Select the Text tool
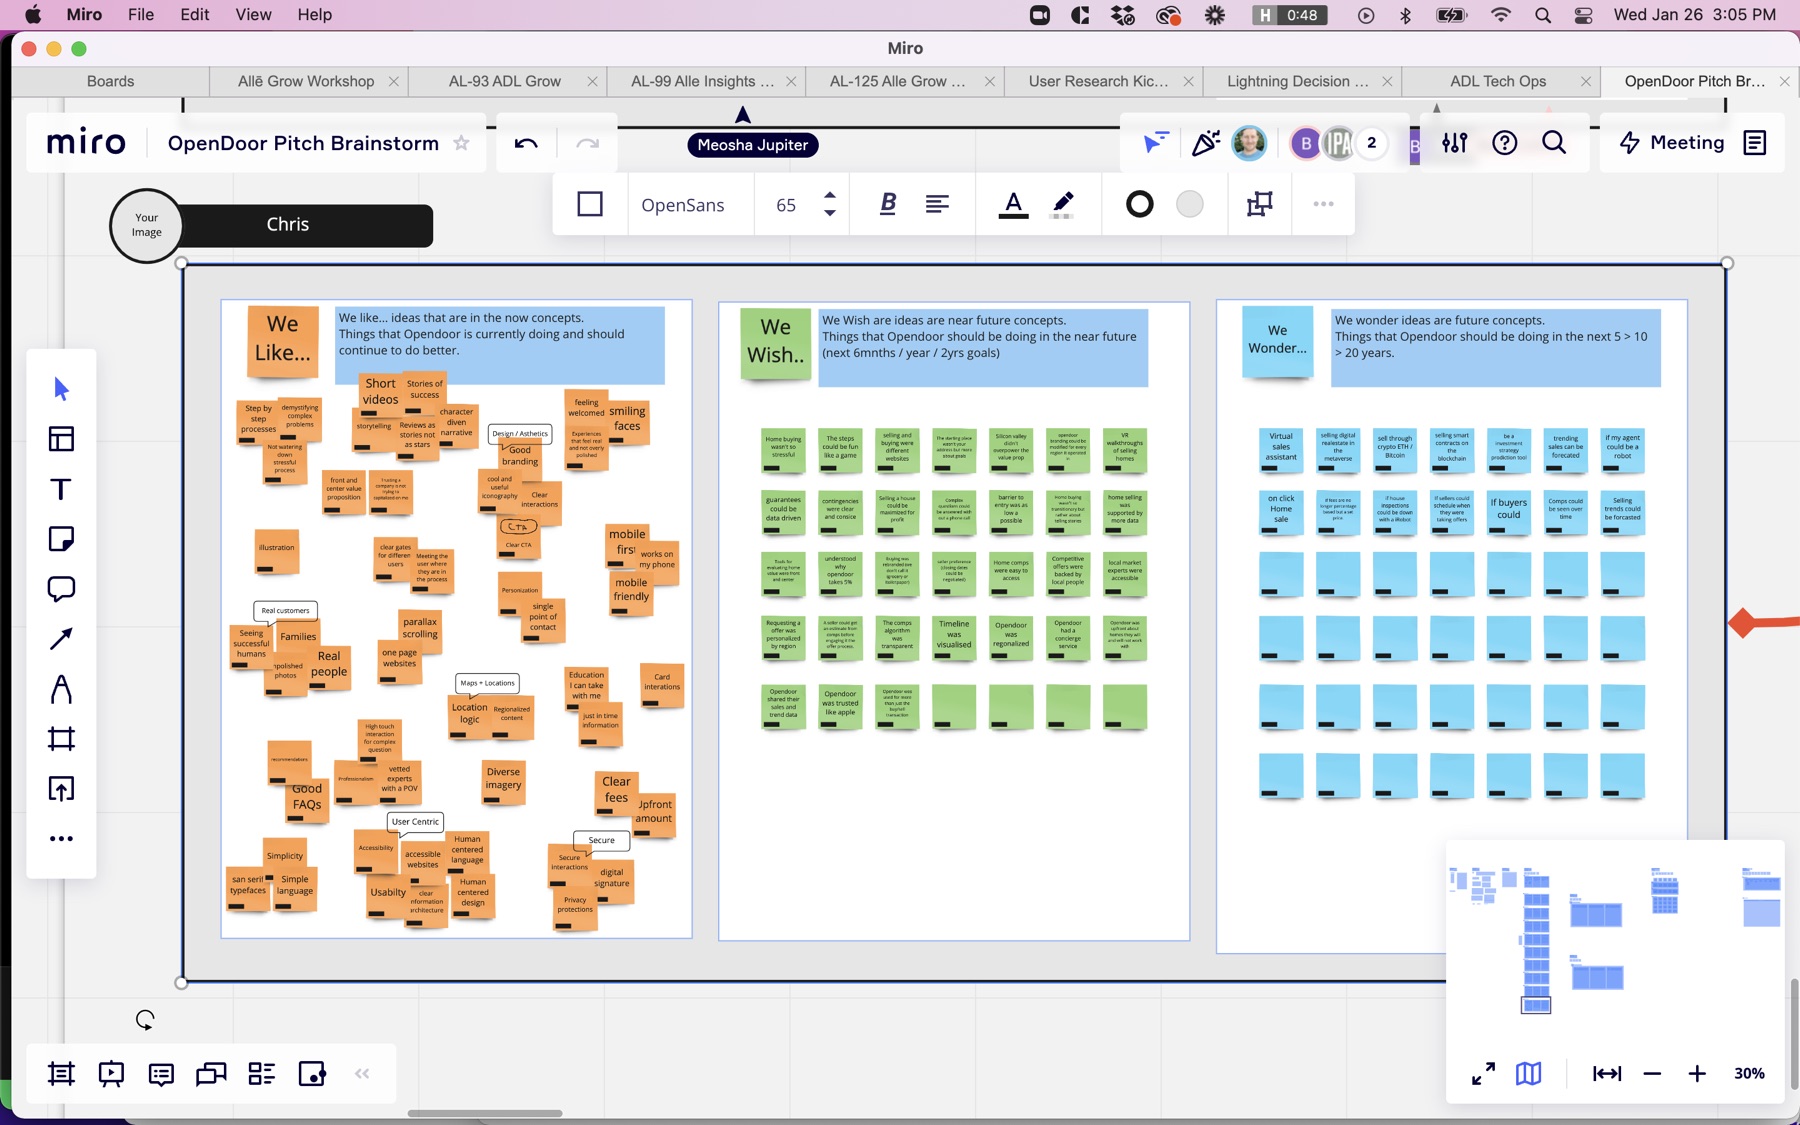 pyautogui.click(x=61, y=489)
